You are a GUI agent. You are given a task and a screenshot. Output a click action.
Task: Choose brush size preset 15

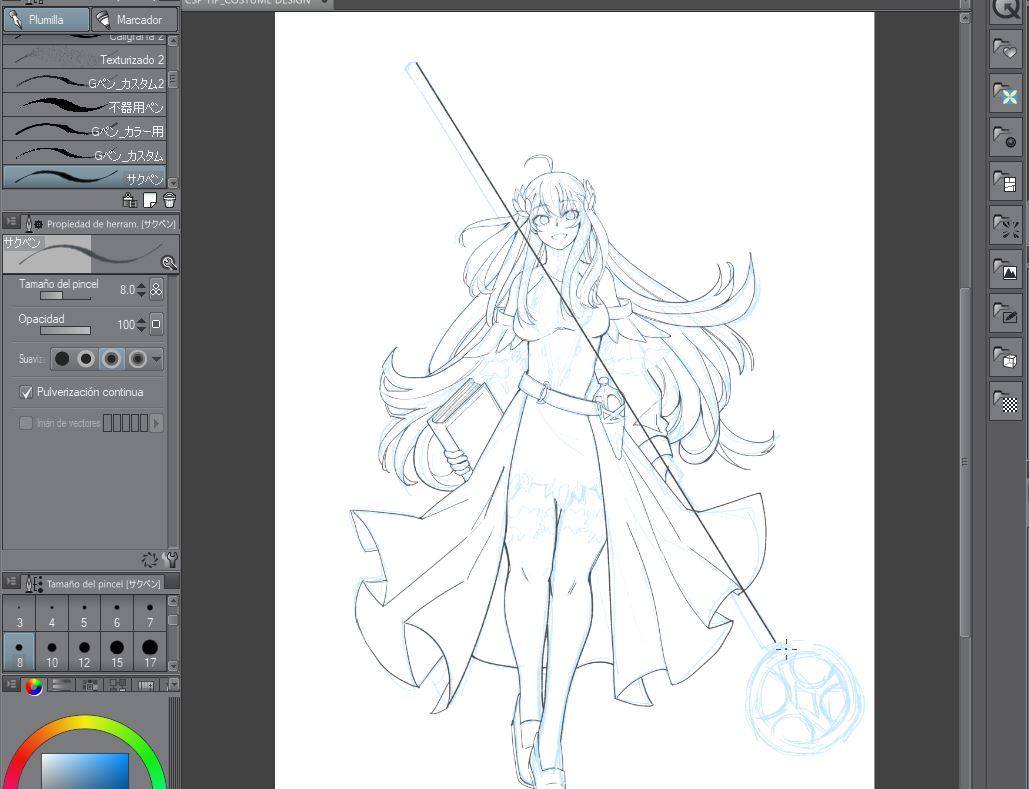coord(117,652)
